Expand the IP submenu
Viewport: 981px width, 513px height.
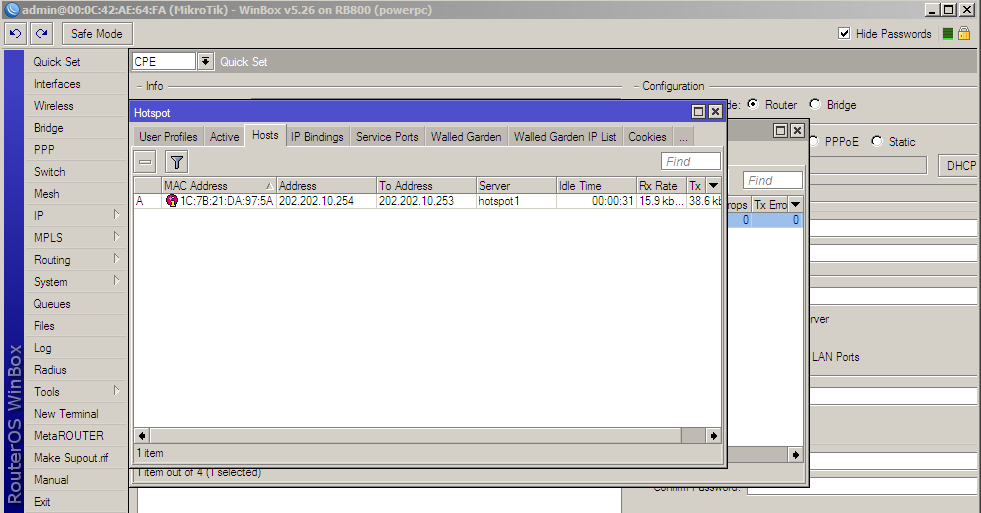click(x=76, y=216)
